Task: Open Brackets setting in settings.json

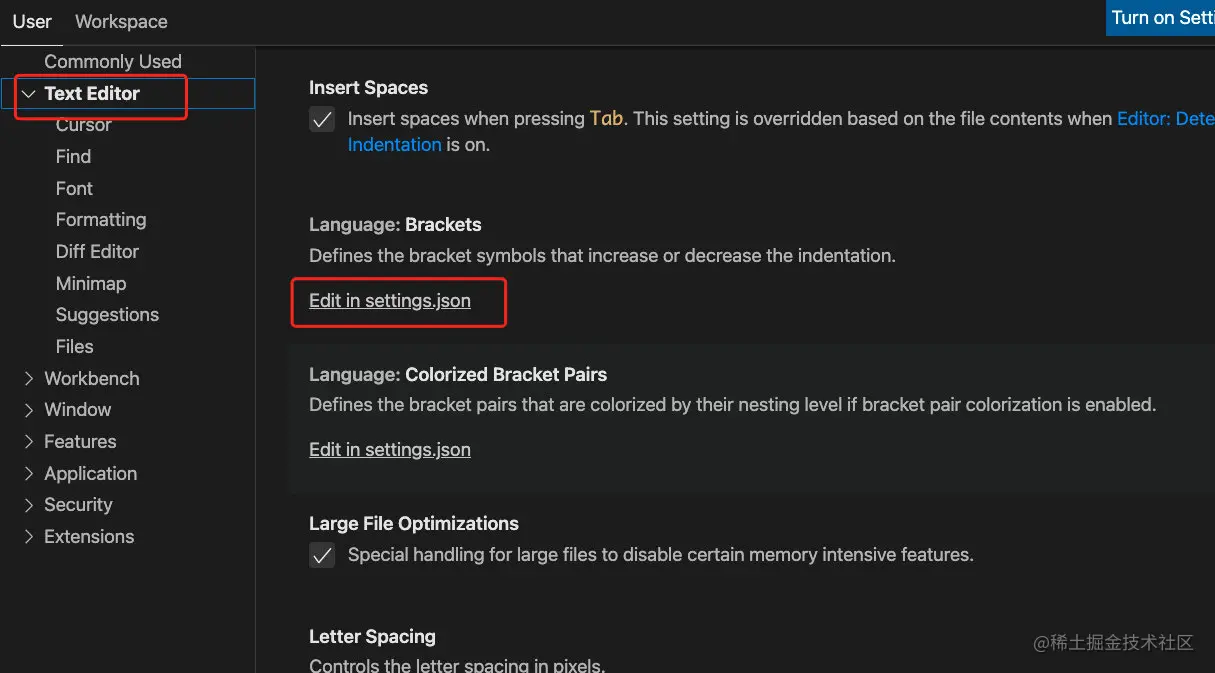Action: [390, 301]
